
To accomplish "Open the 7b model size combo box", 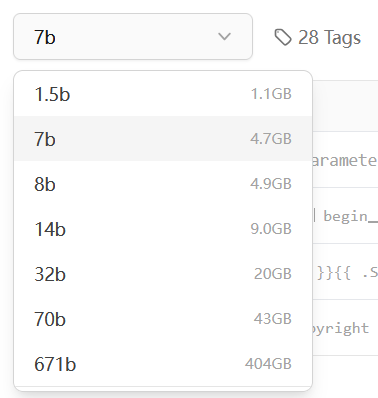I will [133, 37].
